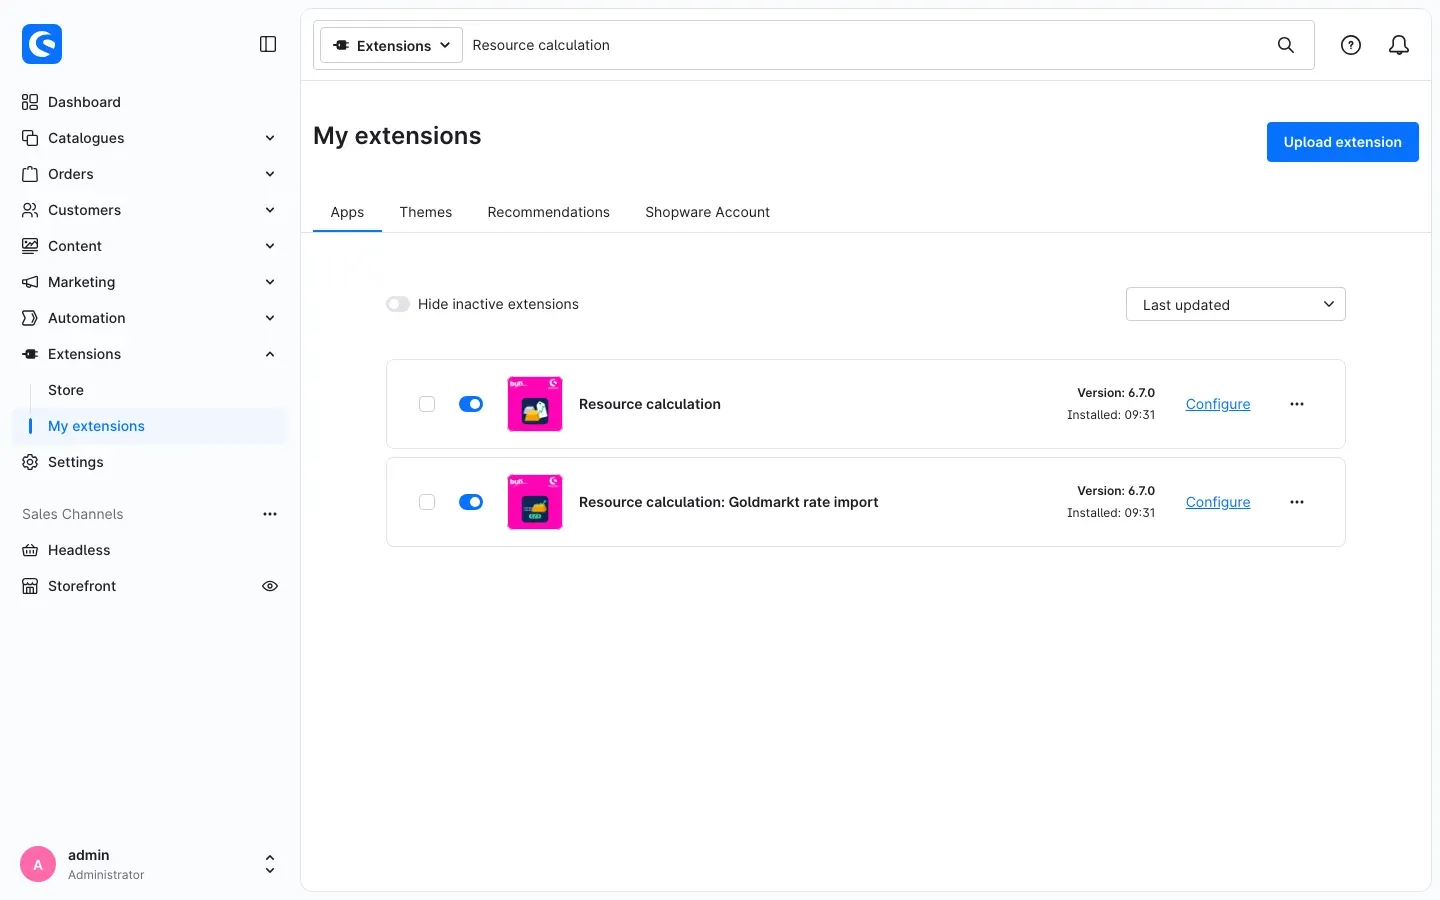Viewport: 1440px width, 900px height.
Task: Click the Headless sales channel label
Action: pos(79,550)
